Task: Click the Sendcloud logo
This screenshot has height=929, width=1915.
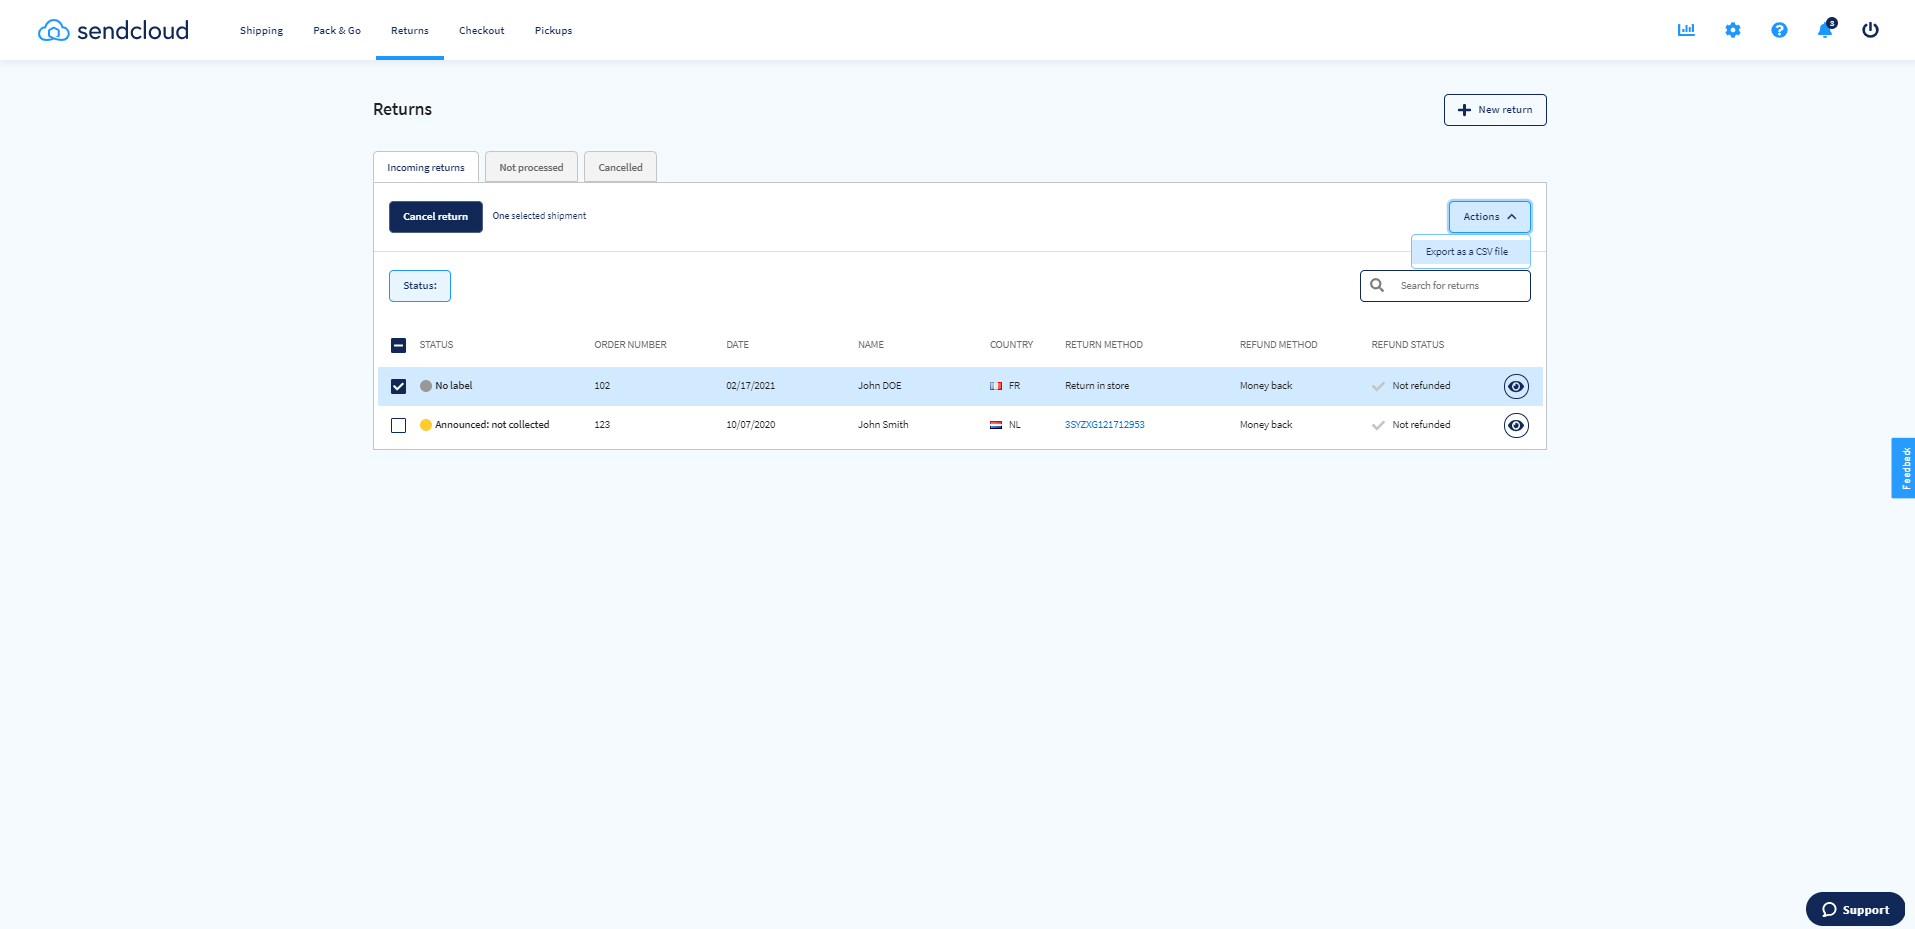Action: click(113, 30)
